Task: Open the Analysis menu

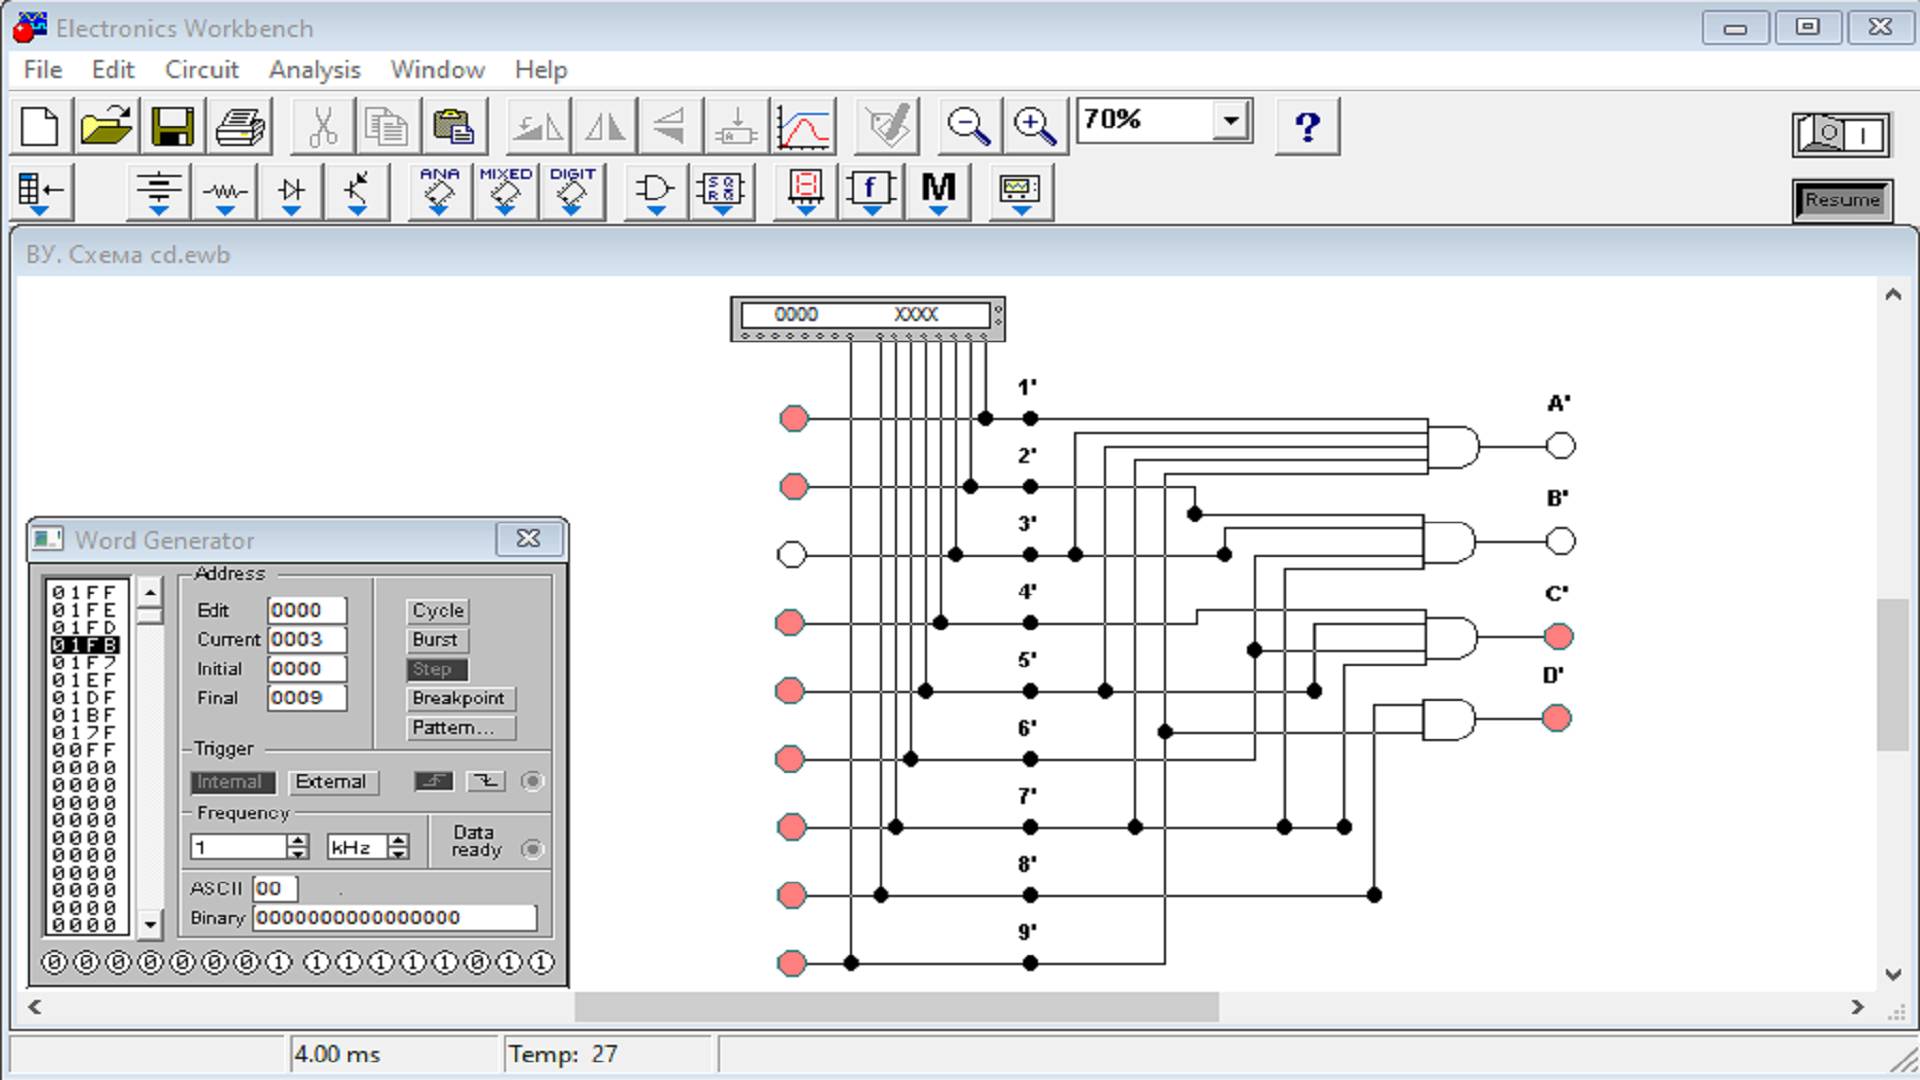Action: [x=314, y=70]
